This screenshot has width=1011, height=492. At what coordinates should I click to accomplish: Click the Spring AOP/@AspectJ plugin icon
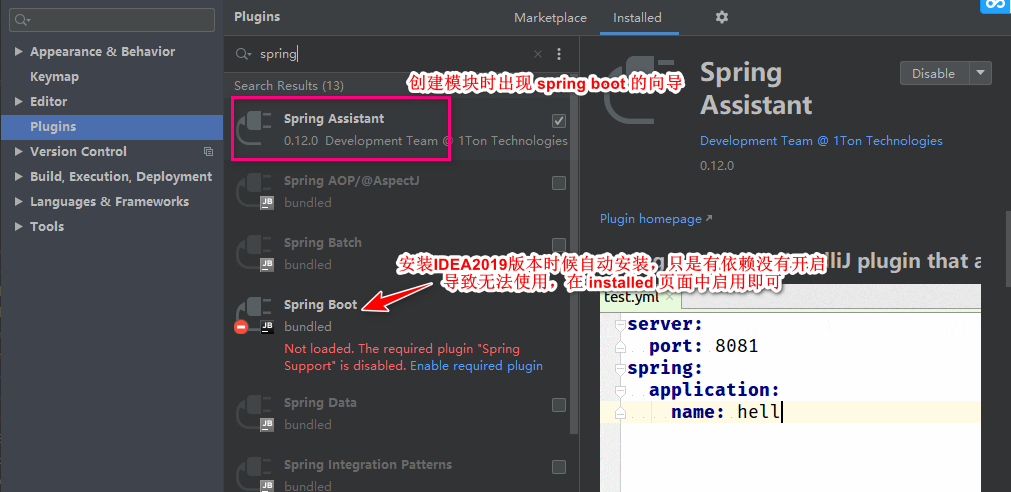[255, 191]
